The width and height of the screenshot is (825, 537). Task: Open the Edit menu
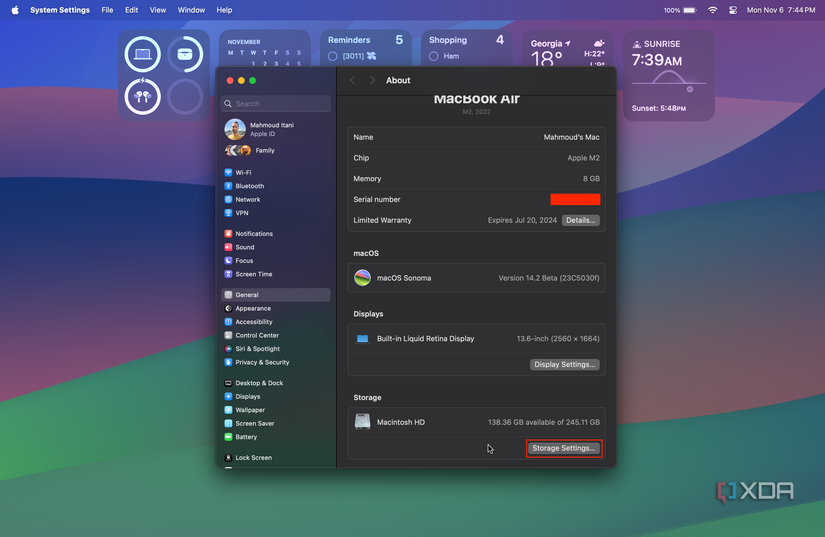tap(132, 10)
